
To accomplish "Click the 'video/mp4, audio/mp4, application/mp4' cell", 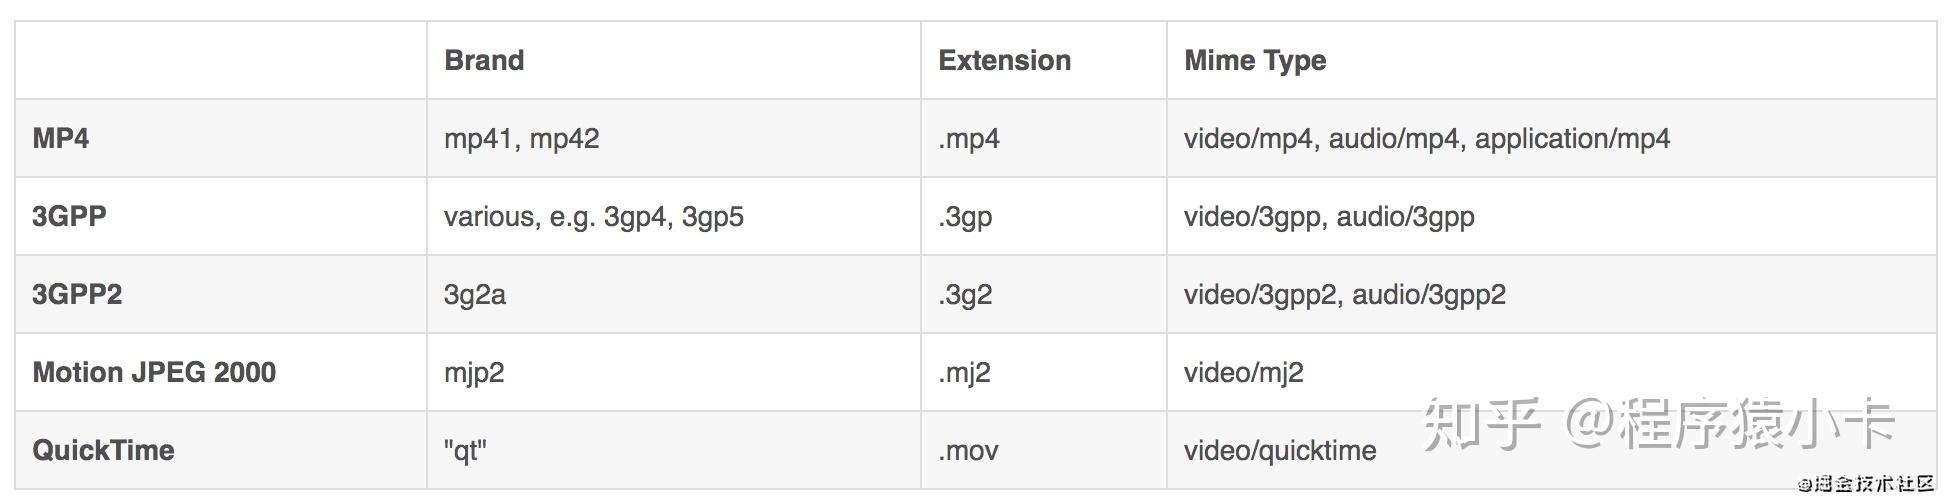I will (x=1426, y=138).
